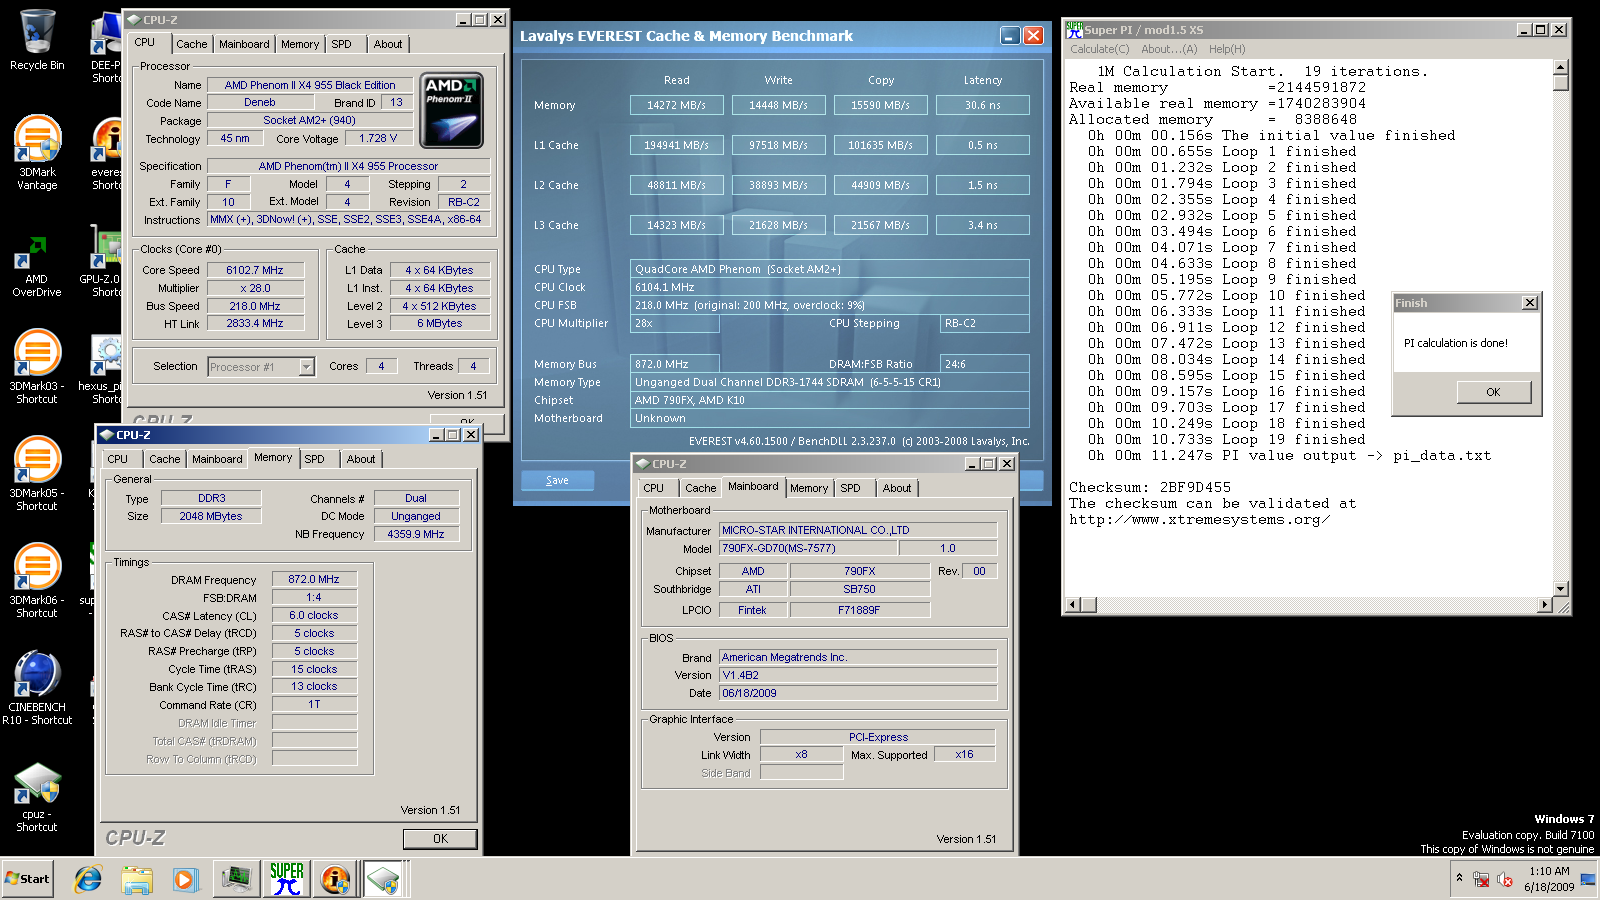
Task: Click the BIOS date 06/18/2009 field
Action: click(x=858, y=693)
